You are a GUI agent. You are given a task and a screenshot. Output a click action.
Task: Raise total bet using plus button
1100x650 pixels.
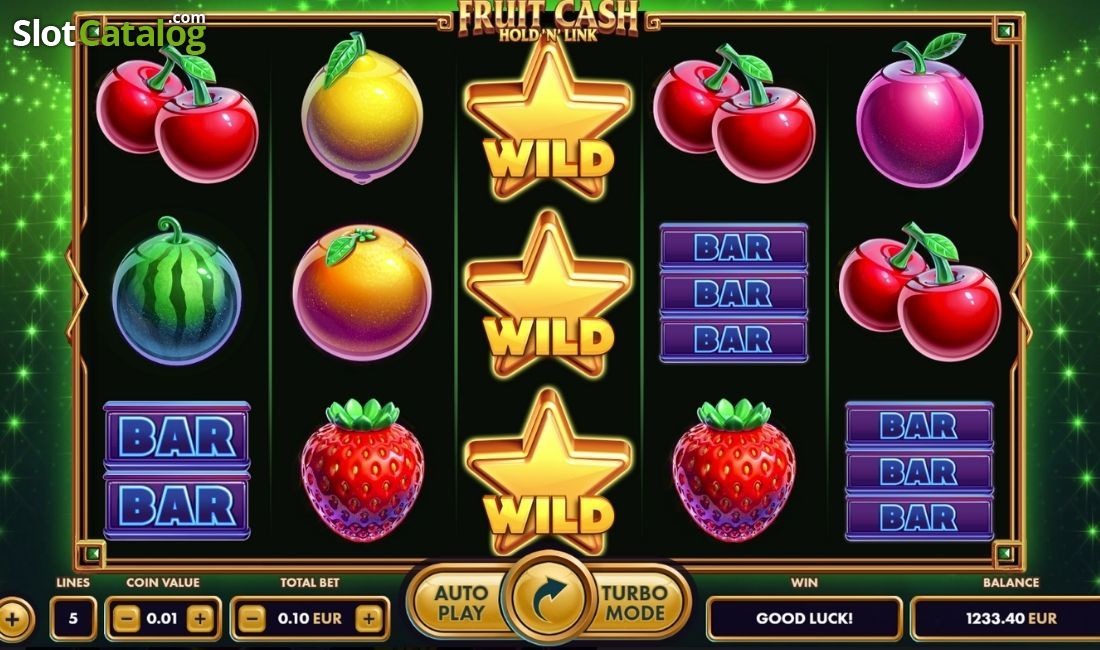click(368, 618)
